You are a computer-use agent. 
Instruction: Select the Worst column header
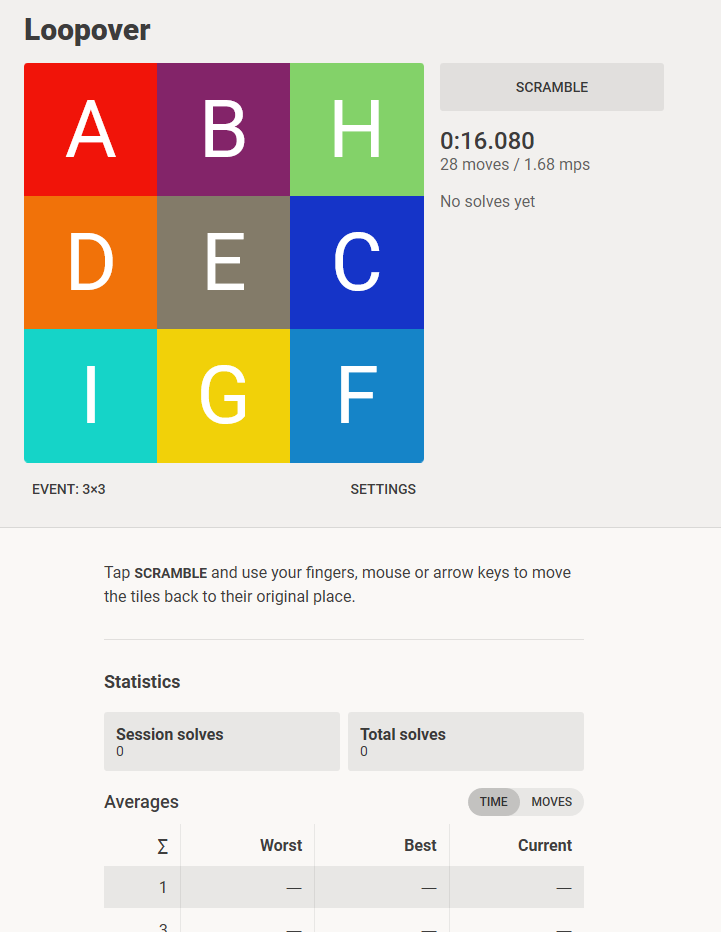click(x=281, y=845)
